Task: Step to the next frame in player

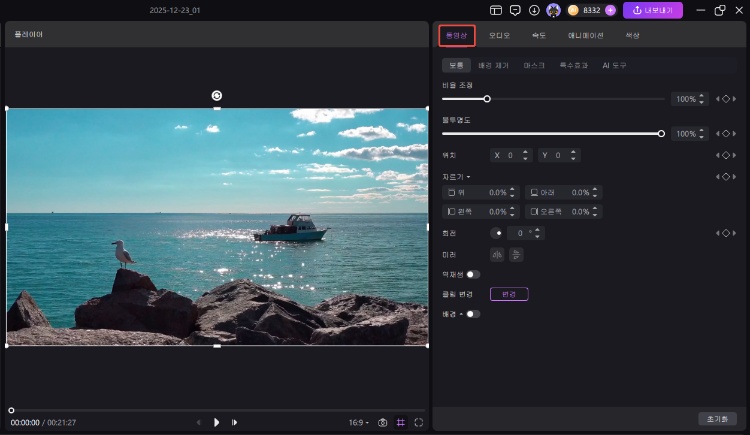Action: (x=234, y=423)
